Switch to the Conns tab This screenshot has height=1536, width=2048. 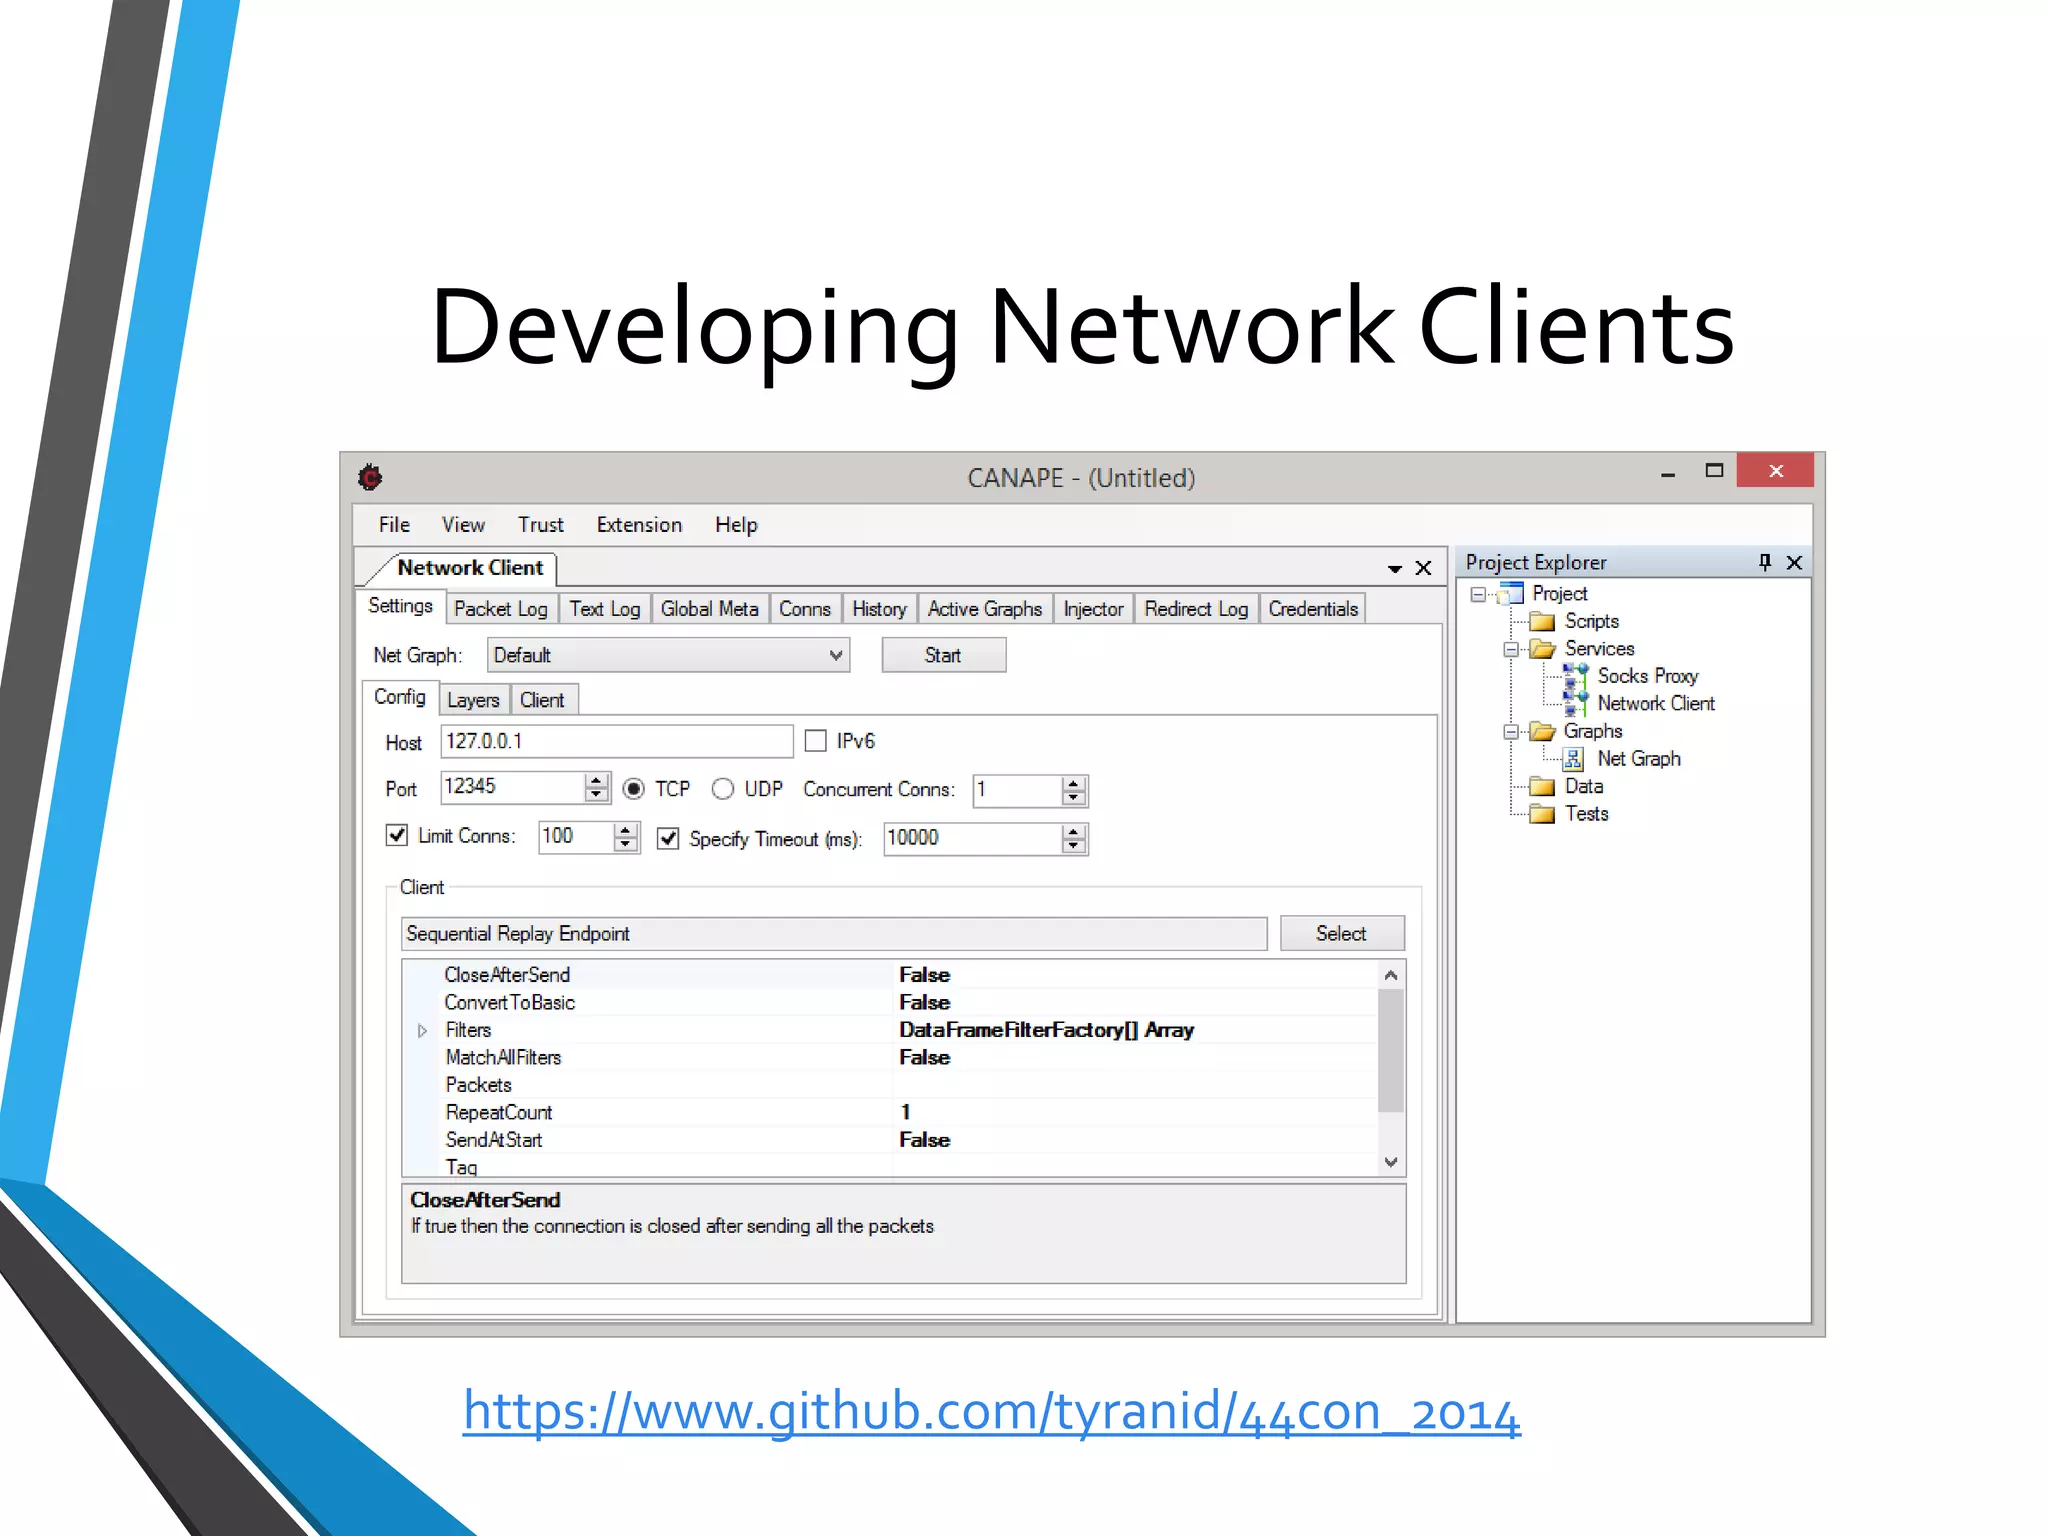(x=804, y=609)
